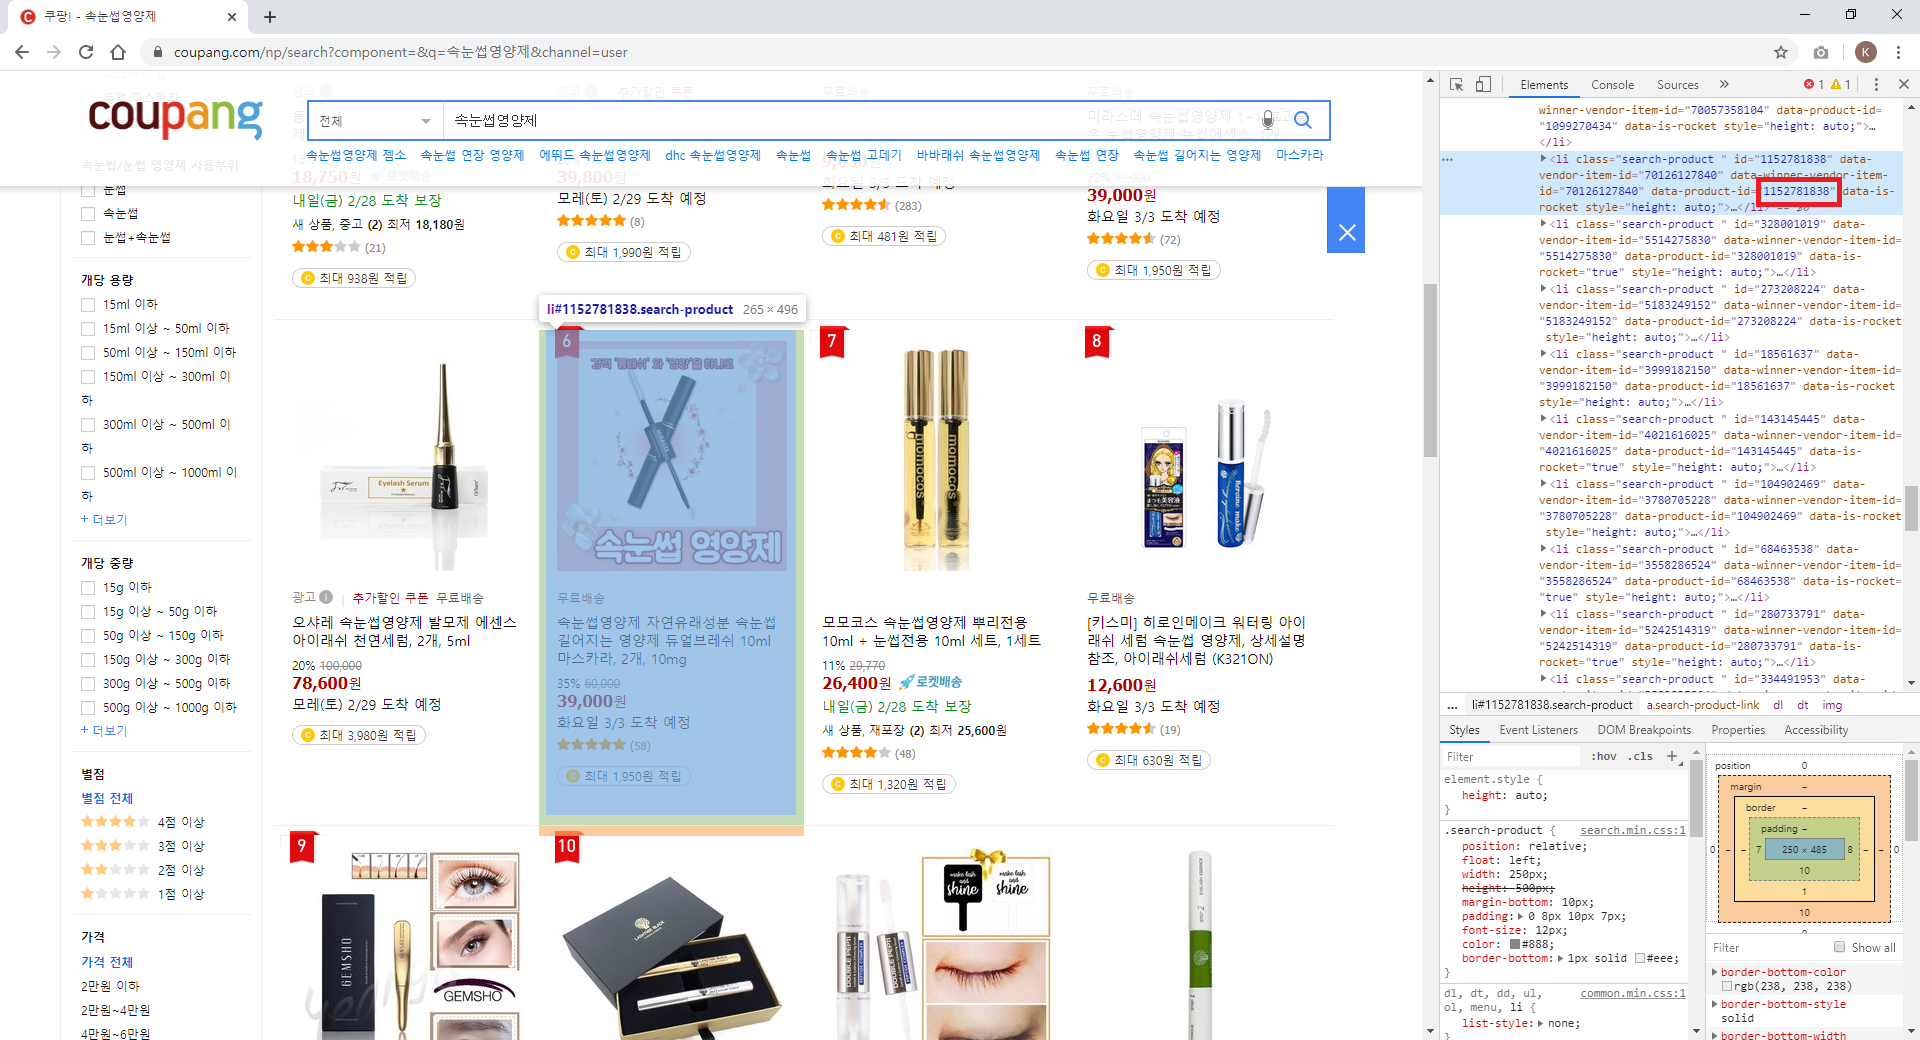Add new style rule plus icon

pyautogui.click(x=1671, y=756)
